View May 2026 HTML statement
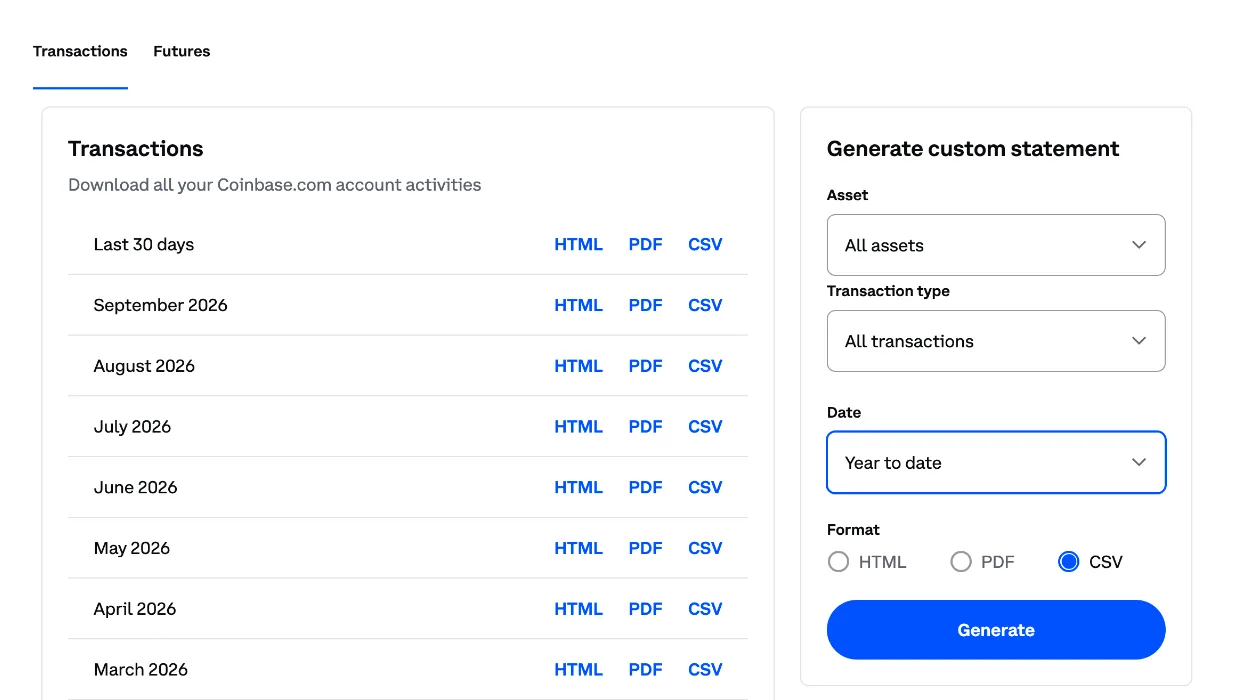 (x=578, y=548)
